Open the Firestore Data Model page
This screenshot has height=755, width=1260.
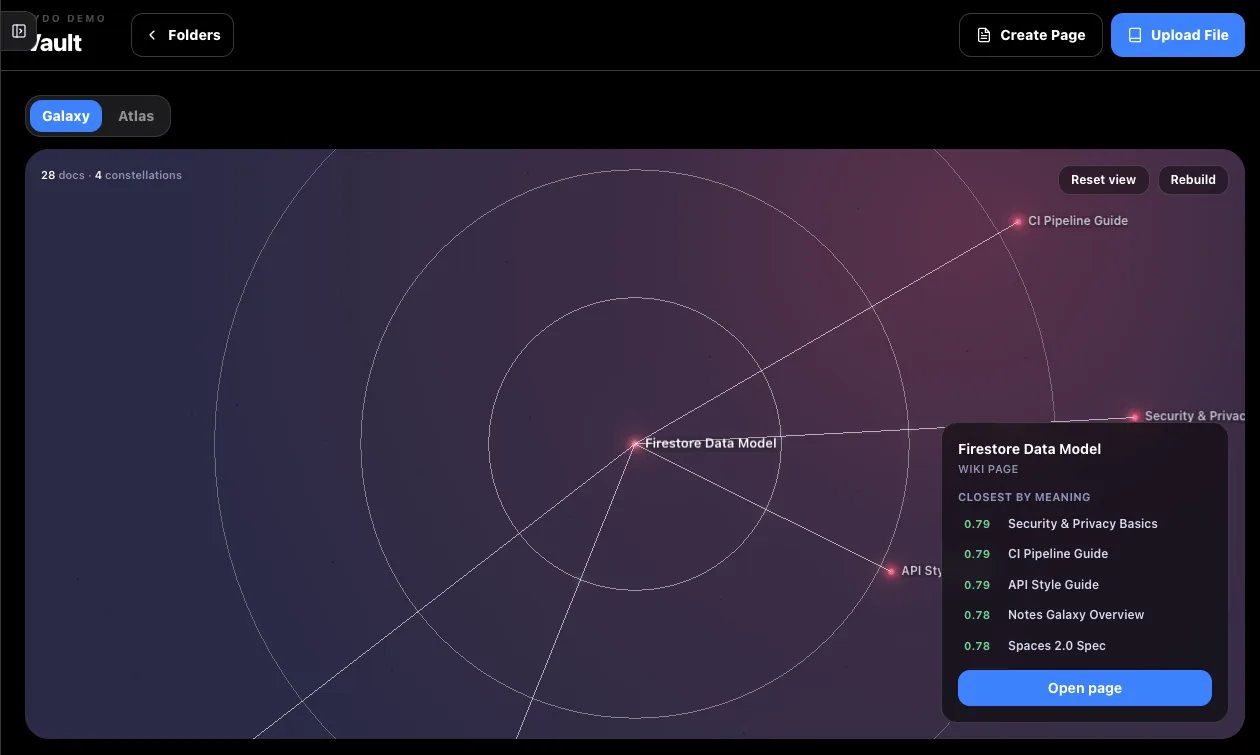click(1084, 688)
